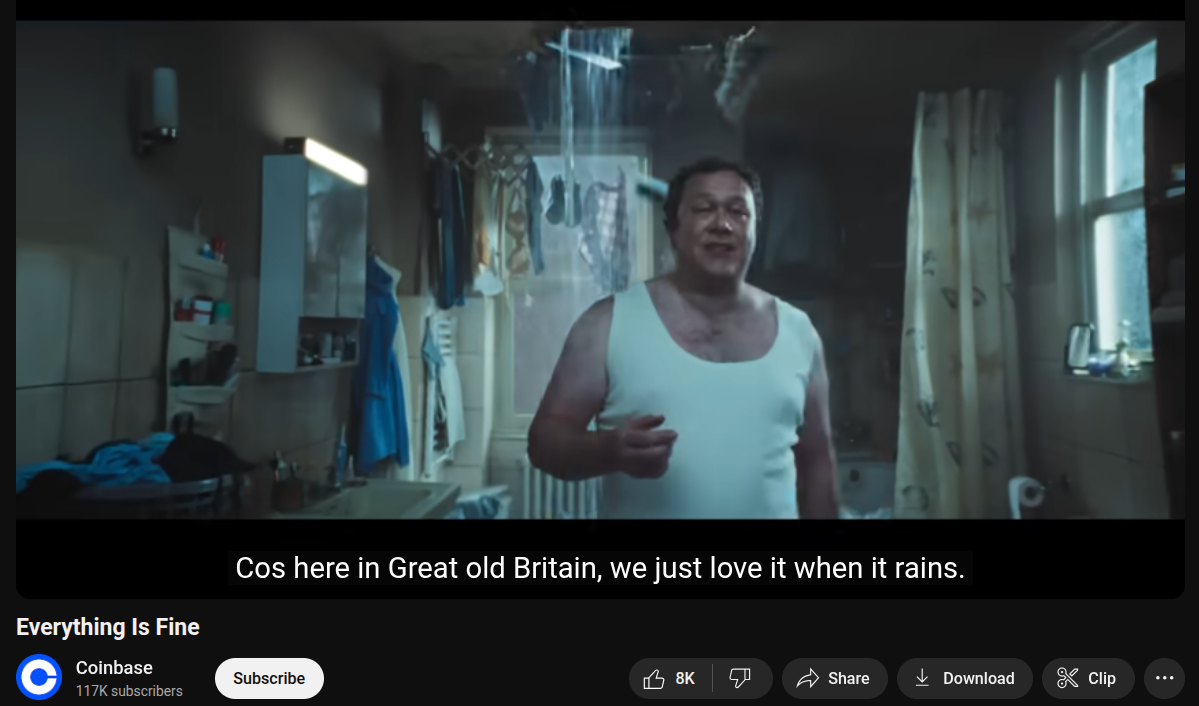1199x706 pixels.
Task: Open the Coinbase channel avatar
Action: [x=39, y=677]
